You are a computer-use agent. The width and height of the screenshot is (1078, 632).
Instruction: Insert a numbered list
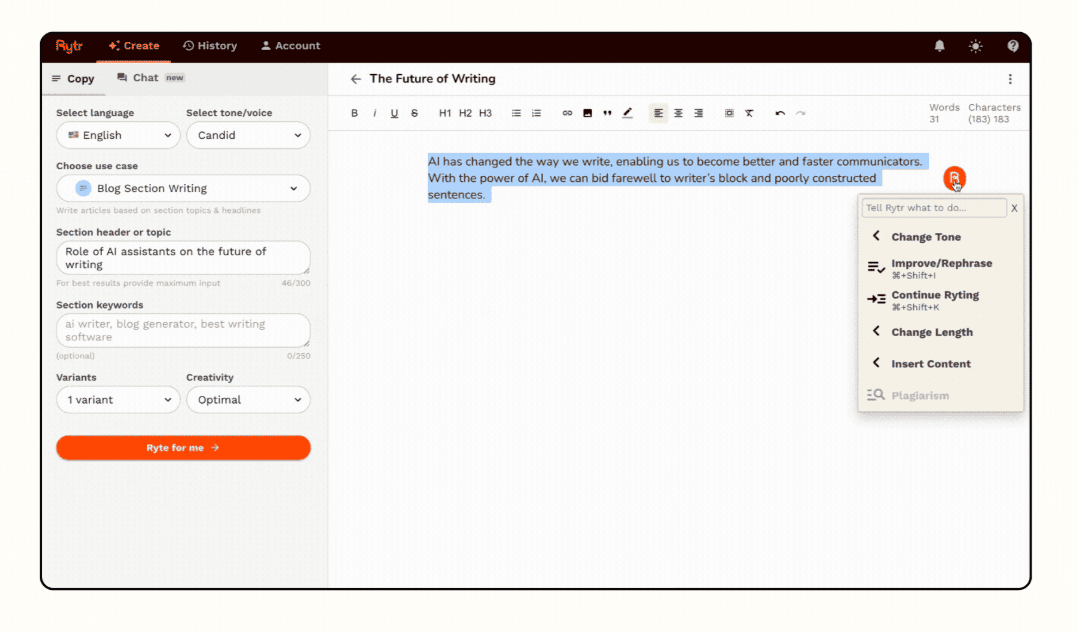536,113
